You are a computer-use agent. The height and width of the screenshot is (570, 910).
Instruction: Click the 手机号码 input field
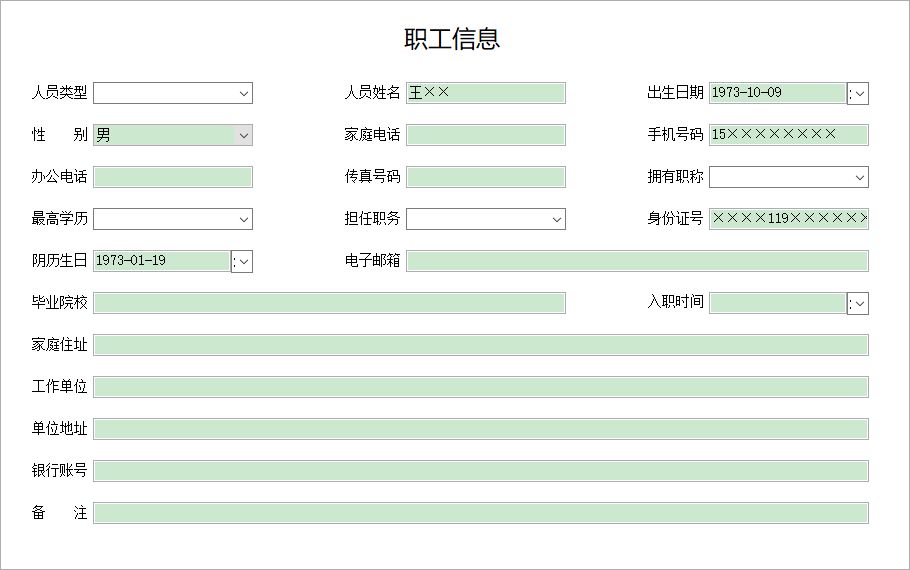[x=789, y=135]
